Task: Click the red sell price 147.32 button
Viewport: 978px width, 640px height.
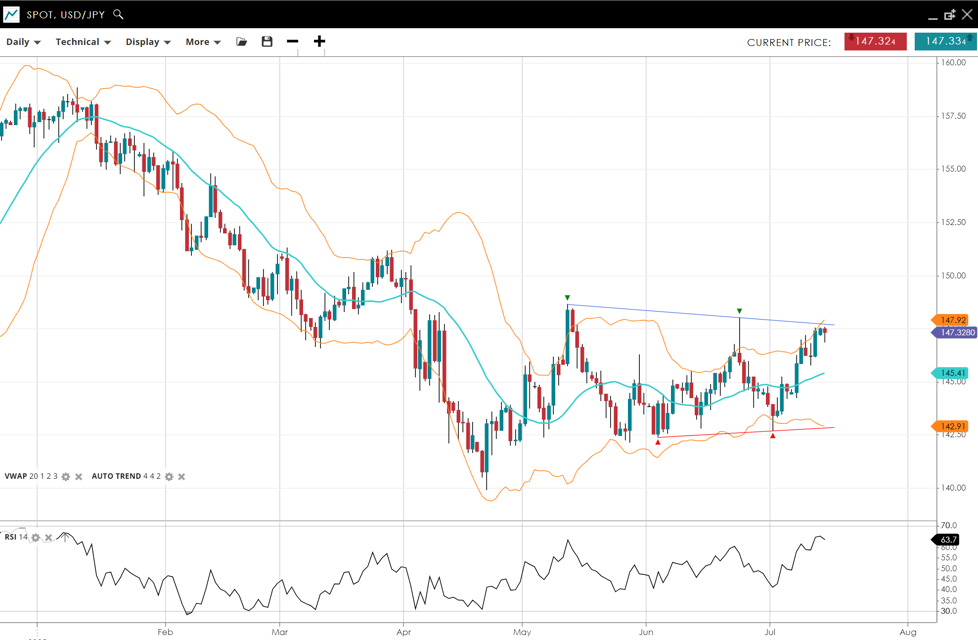Action: click(875, 42)
